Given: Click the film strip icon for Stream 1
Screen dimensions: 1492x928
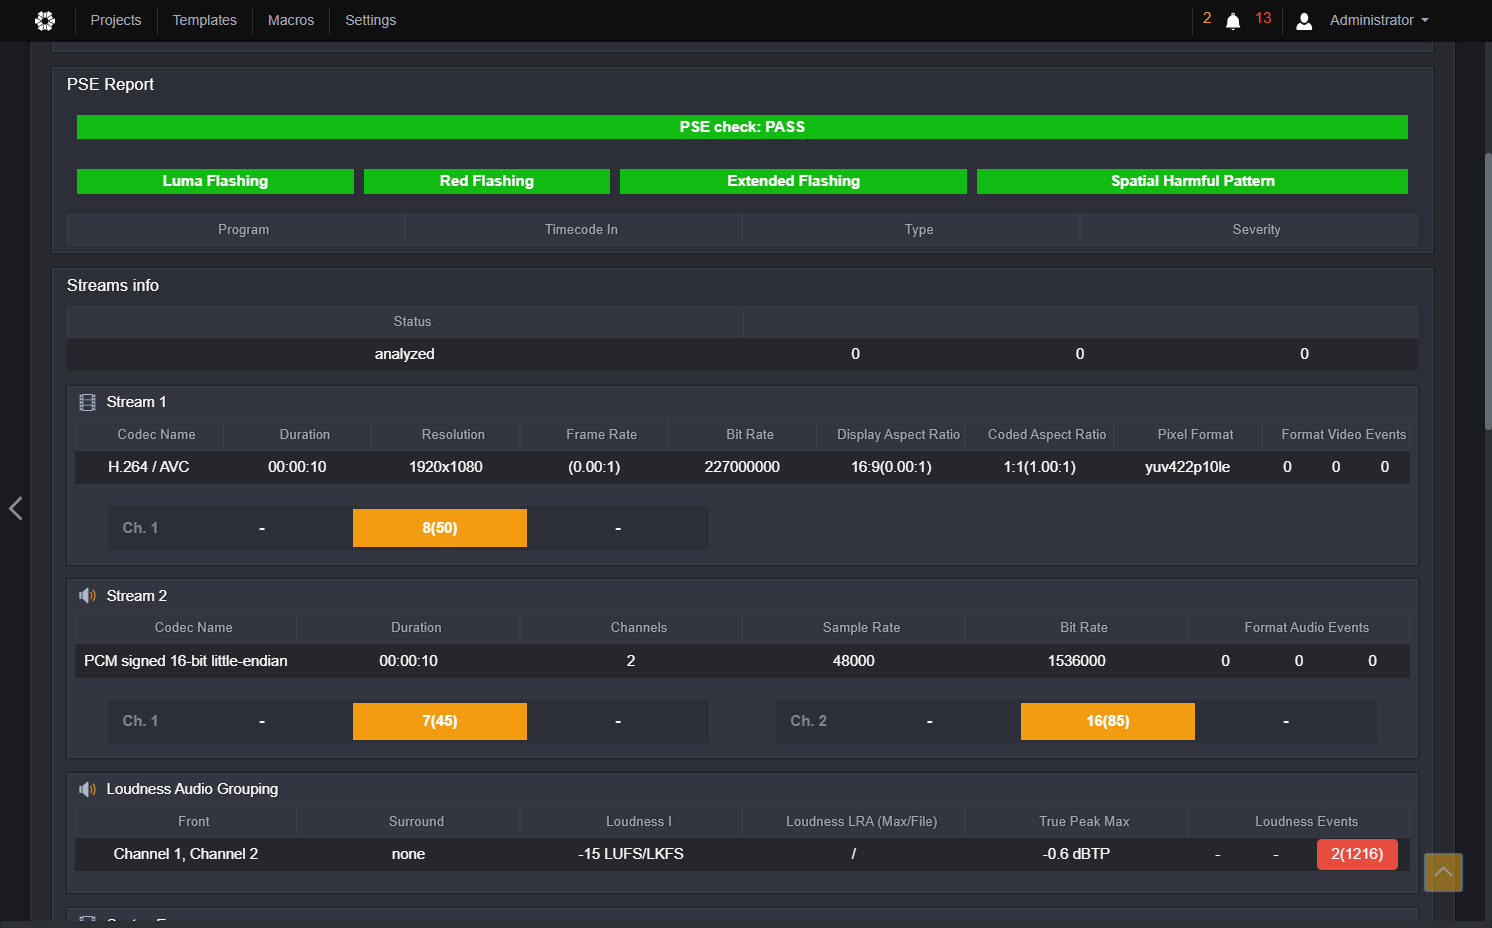Looking at the screenshot, I should pos(87,402).
